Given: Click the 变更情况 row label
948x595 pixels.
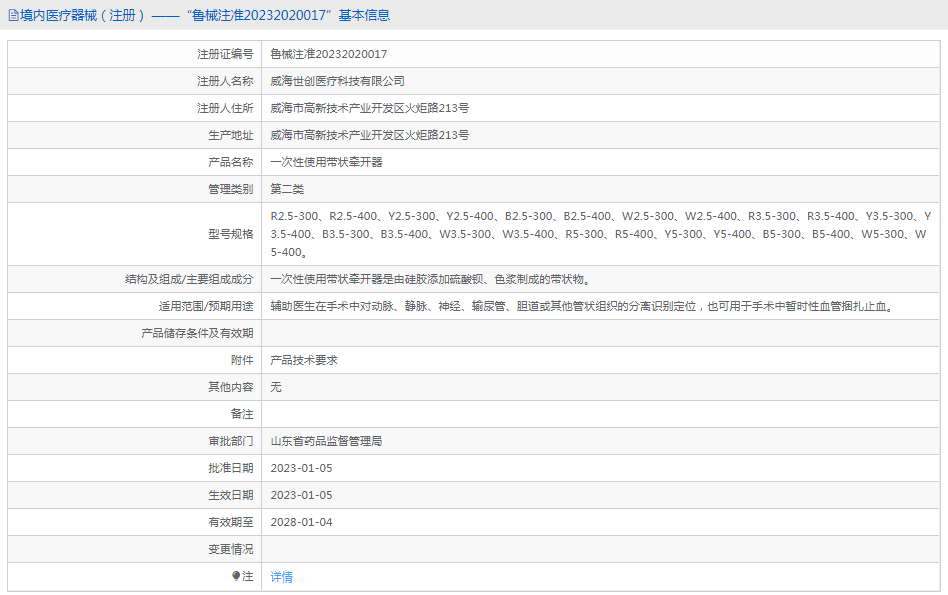Looking at the screenshot, I should tap(230, 549).
